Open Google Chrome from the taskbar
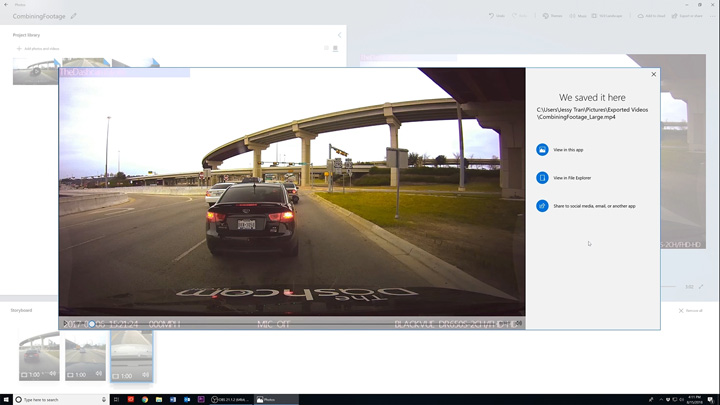 (x=145, y=399)
